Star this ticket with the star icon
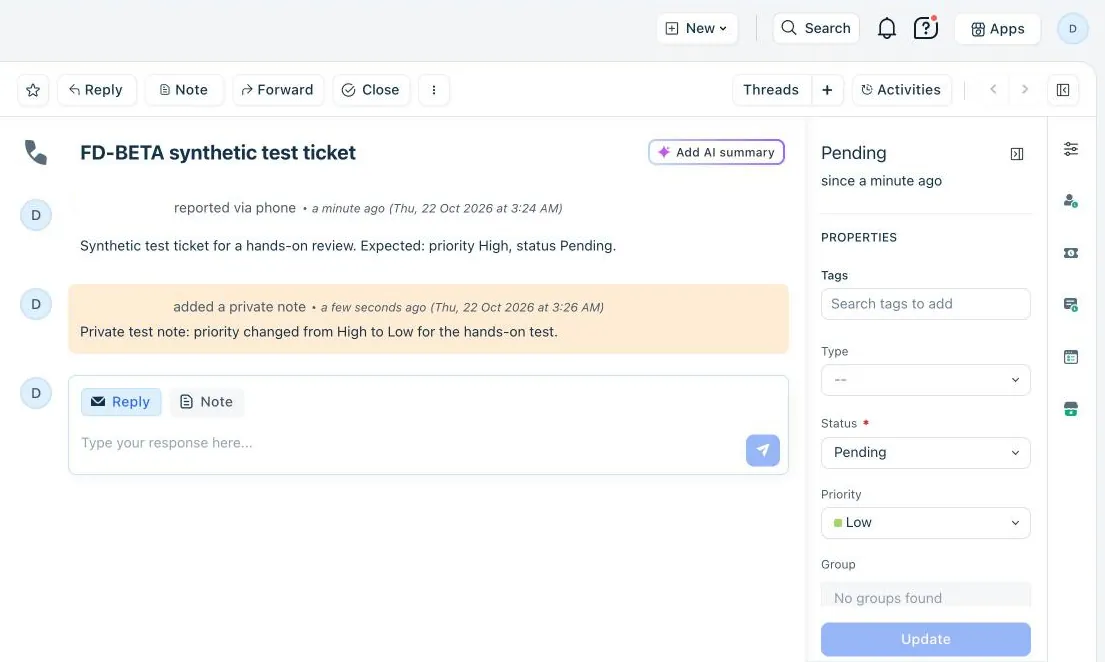Screen dimensions: 1105x662 pyautogui.click(x=32, y=90)
